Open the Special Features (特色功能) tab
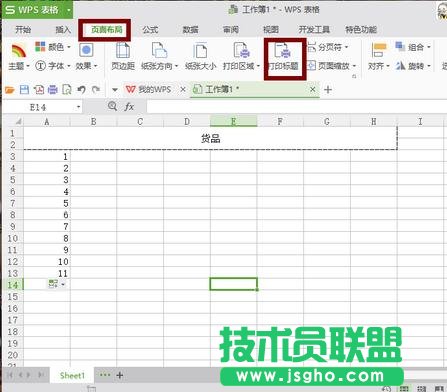This screenshot has width=447, height=392. (361, 30)
